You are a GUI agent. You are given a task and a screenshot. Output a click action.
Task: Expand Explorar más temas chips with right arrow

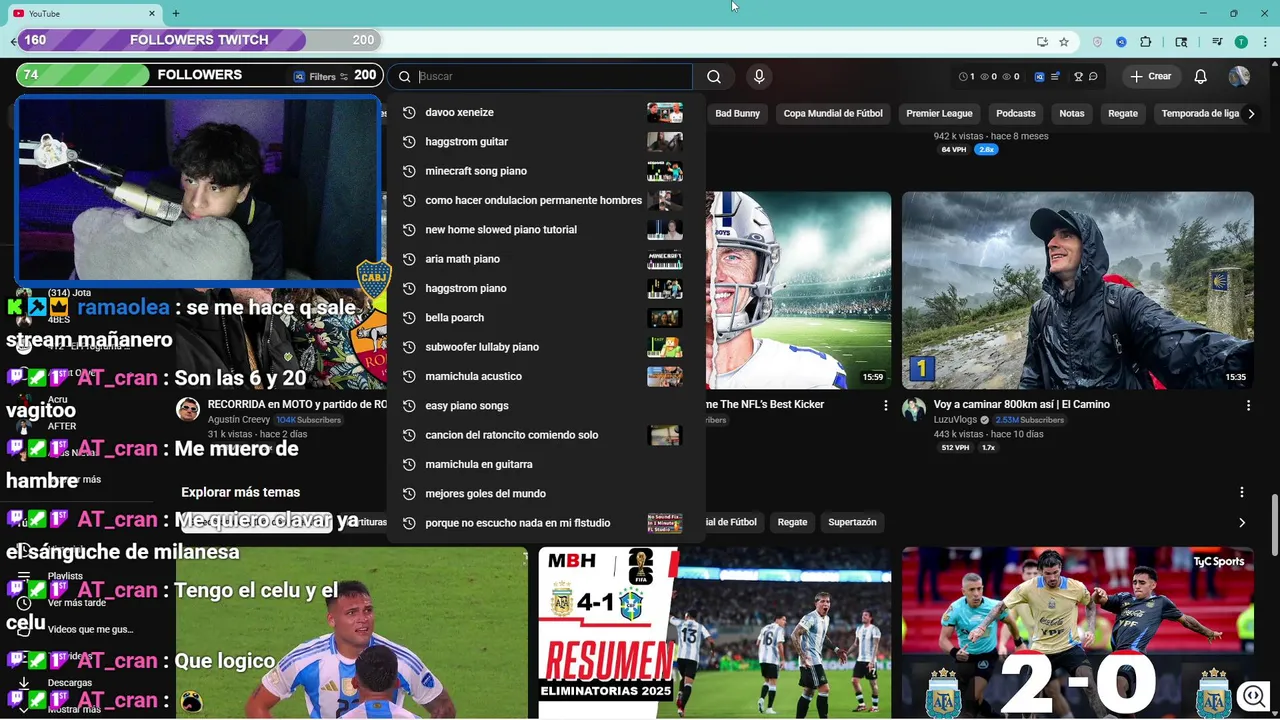1242,522
